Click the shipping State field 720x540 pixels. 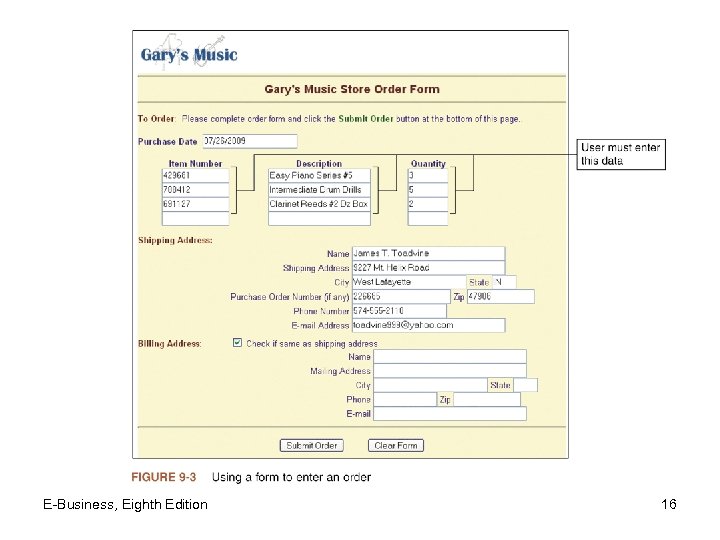click(x=504, y=282)
